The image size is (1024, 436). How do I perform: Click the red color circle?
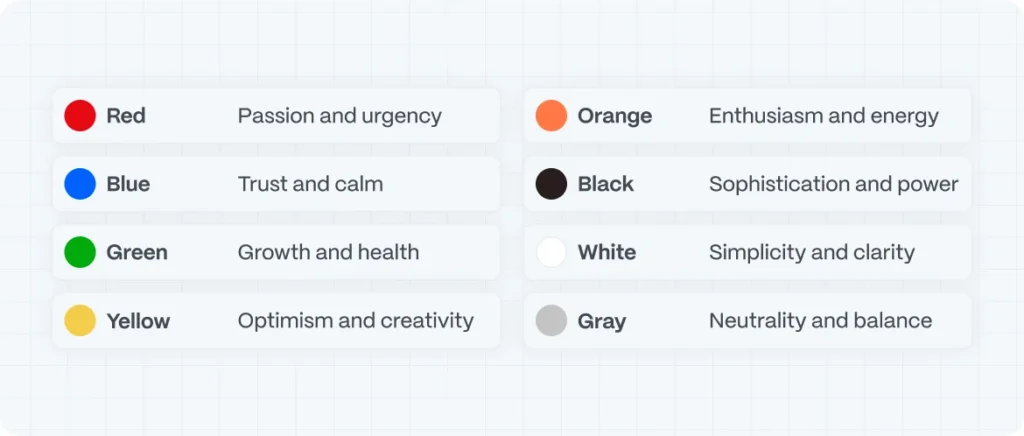point(80,116)
